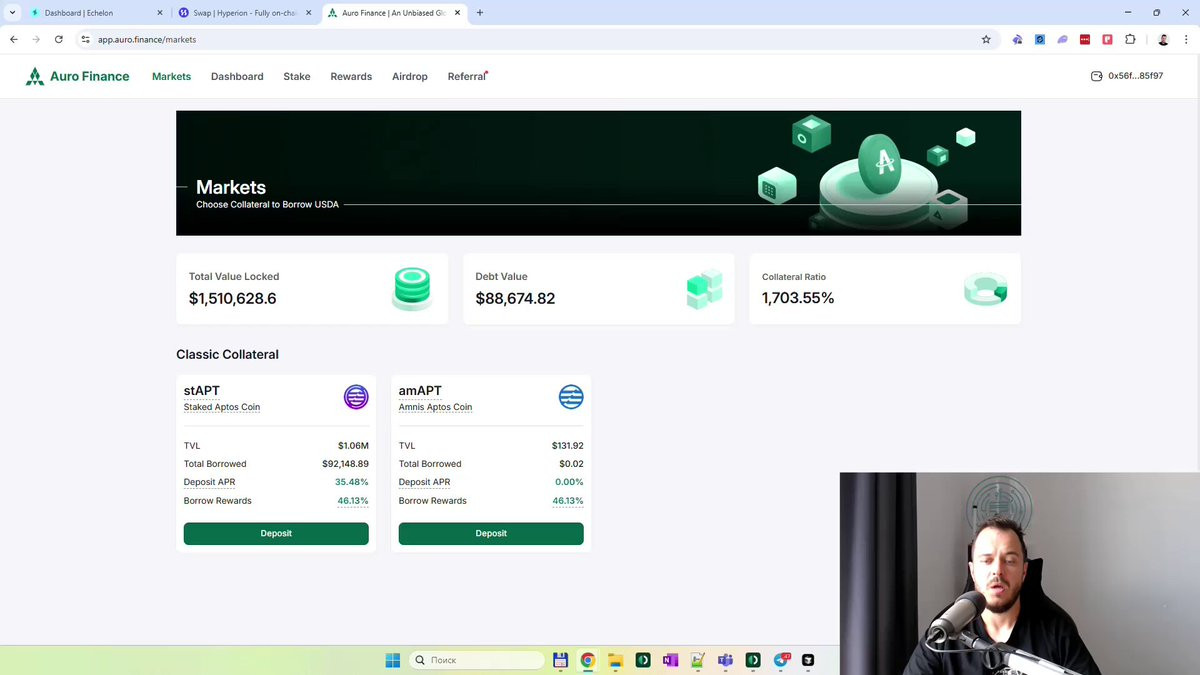Click amAPT Total Borrowed $0.02
The image size is (1200, 675).
click(571, 464)
